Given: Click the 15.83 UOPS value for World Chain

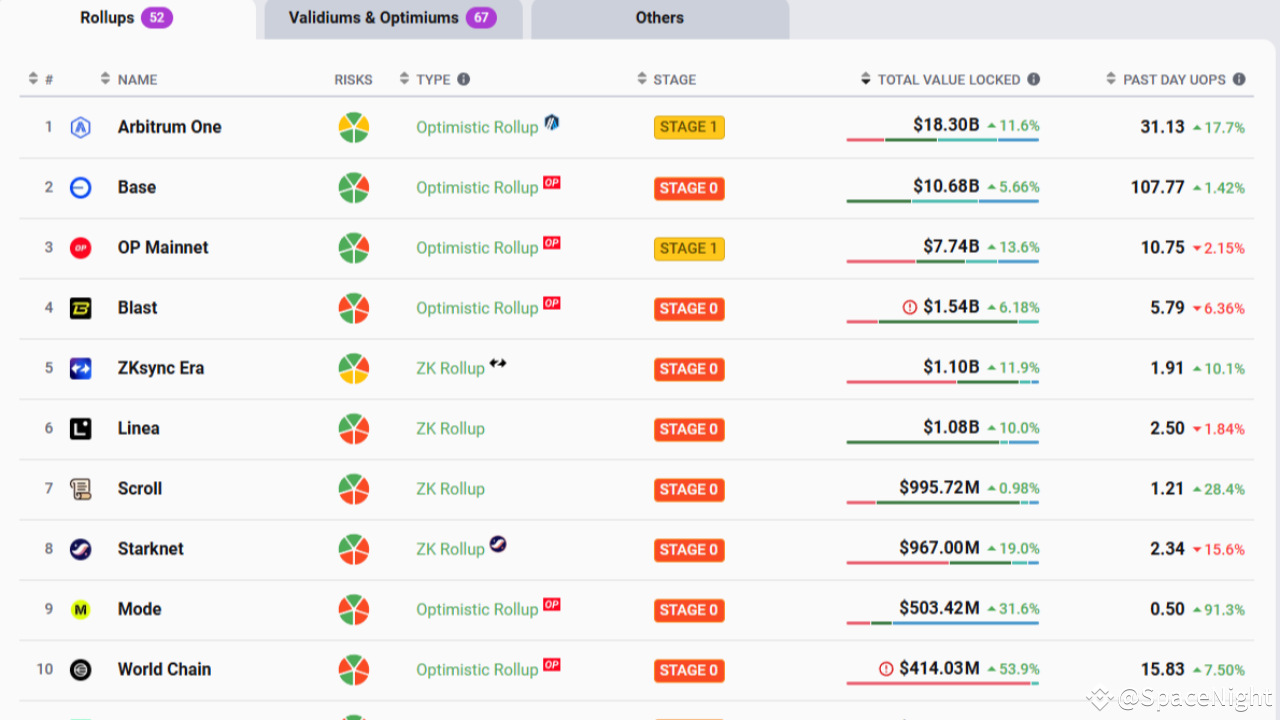Looking at the screenshot, I should tap(1162, 669).
